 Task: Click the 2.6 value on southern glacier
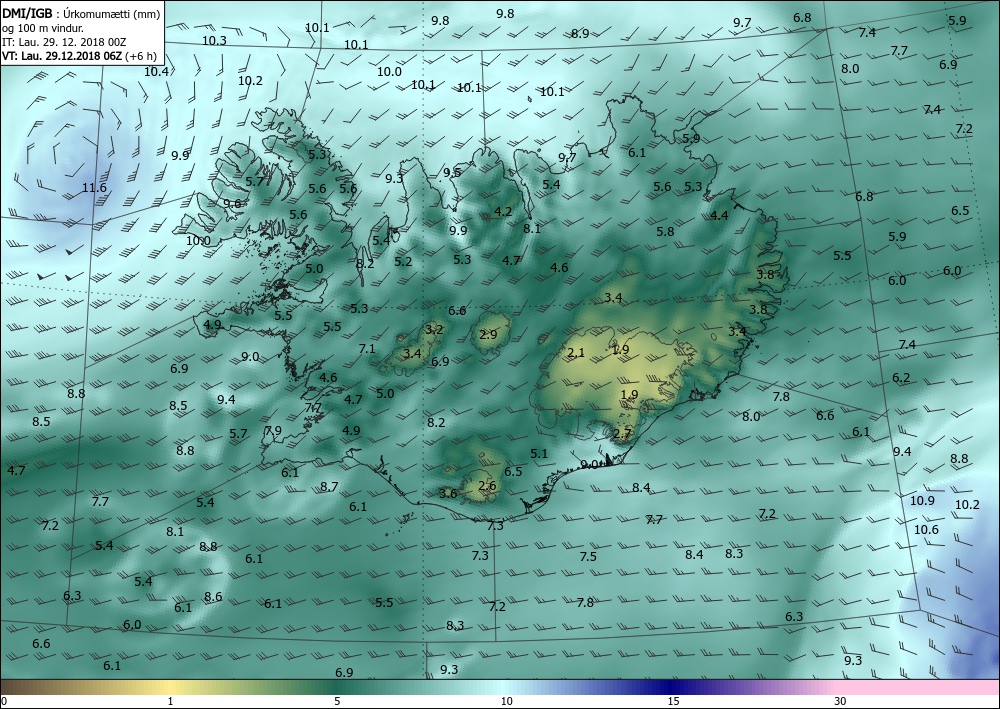[x=487, y=485]
